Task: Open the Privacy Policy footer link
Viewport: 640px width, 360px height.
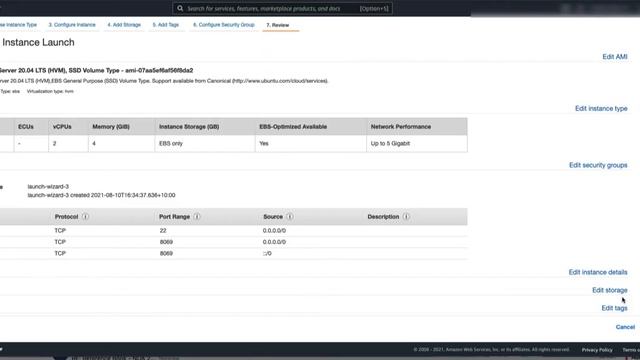Action: pos(597,350)
